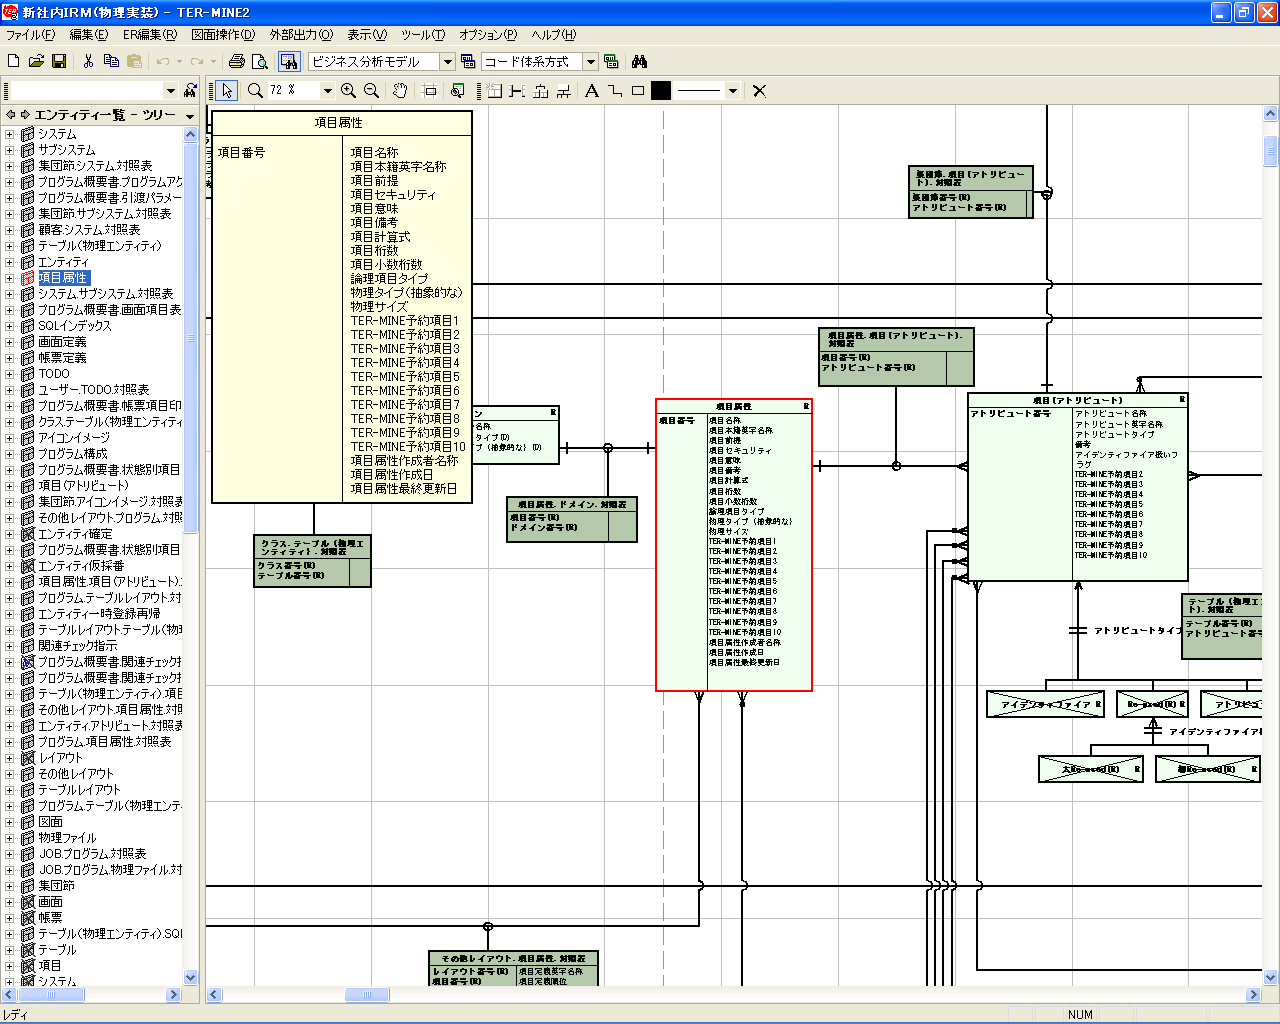Open the 編集(E) menu
The height and width of the screenshot is (1024, 1280).
pyautogui.click(x=88, y=35)
